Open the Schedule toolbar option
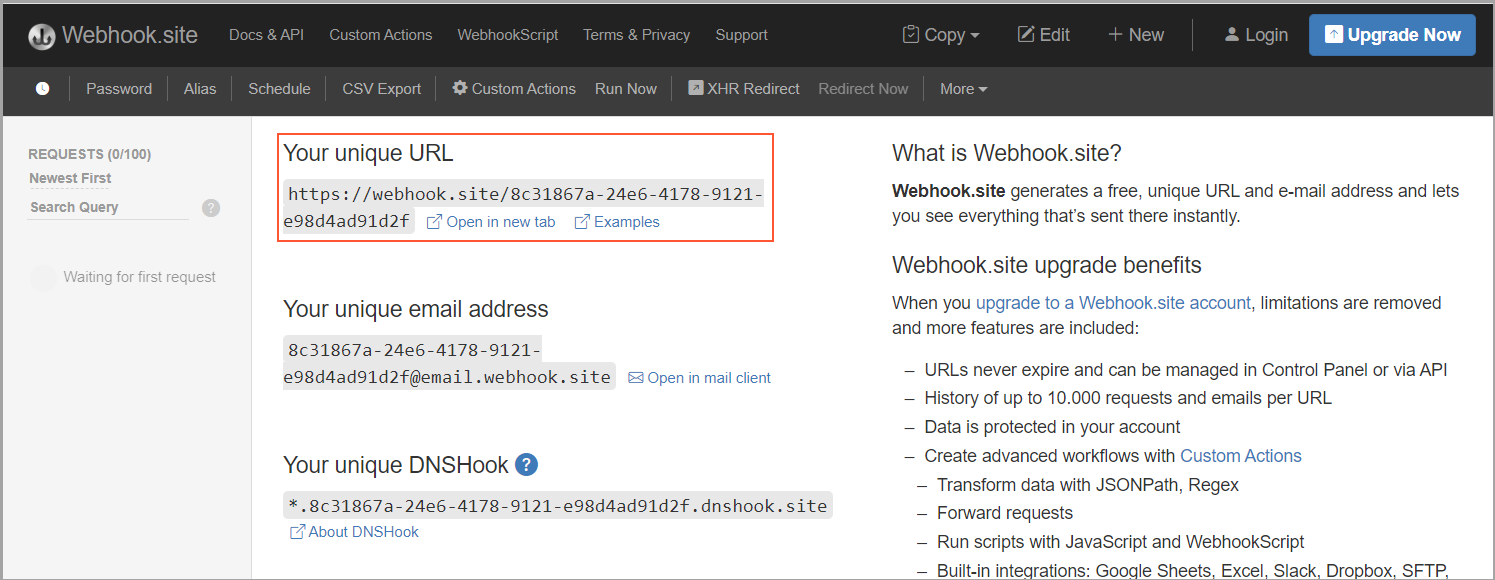 point(279,89)
